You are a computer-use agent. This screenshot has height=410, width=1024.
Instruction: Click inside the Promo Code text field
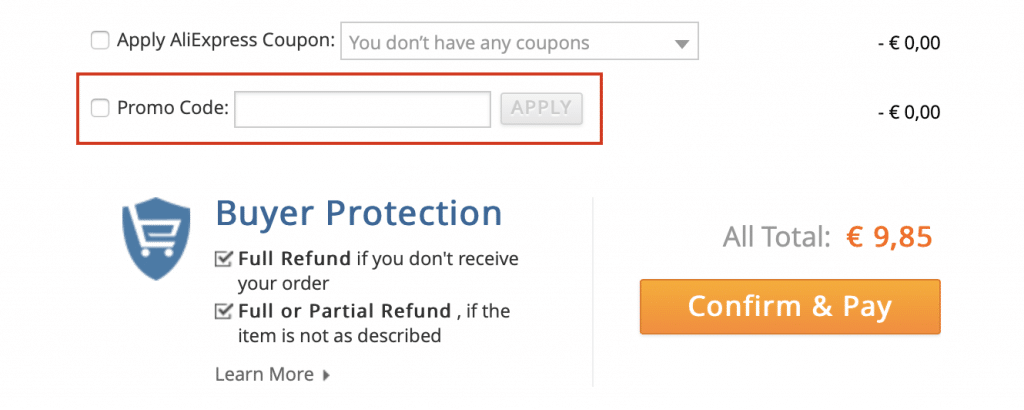point(362,109)
